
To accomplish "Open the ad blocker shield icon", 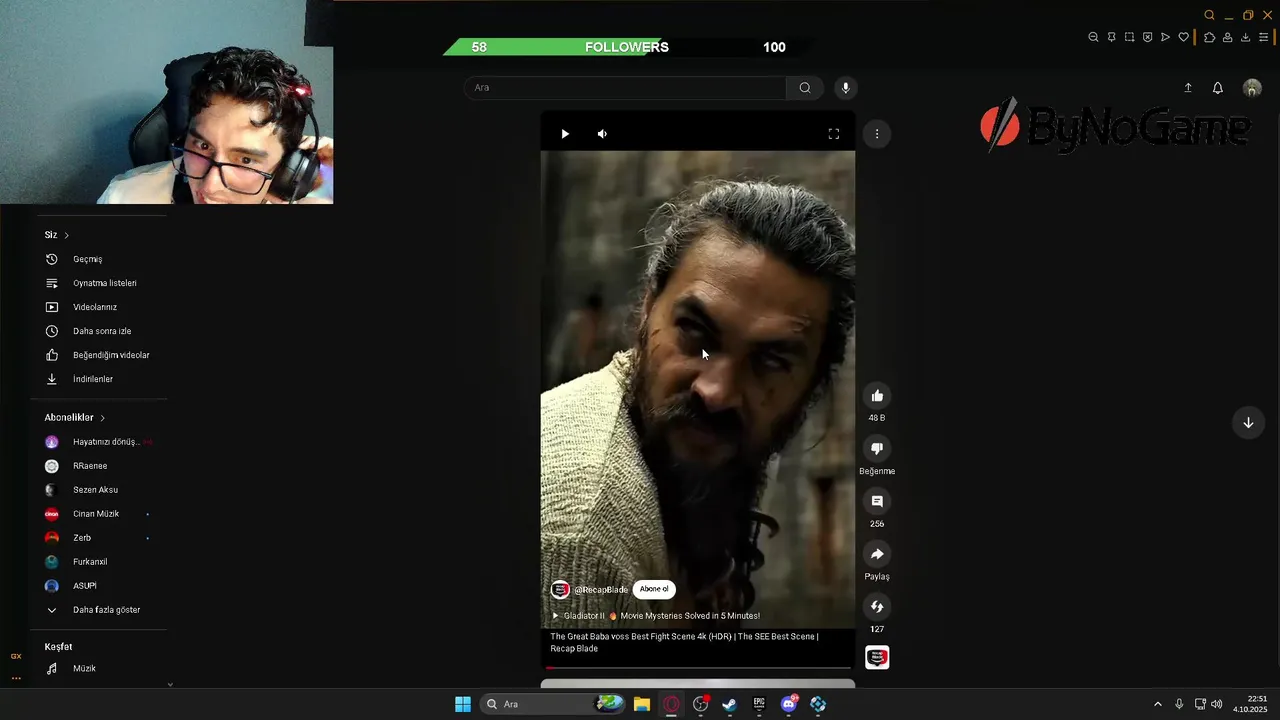I will click(1147, 37).
